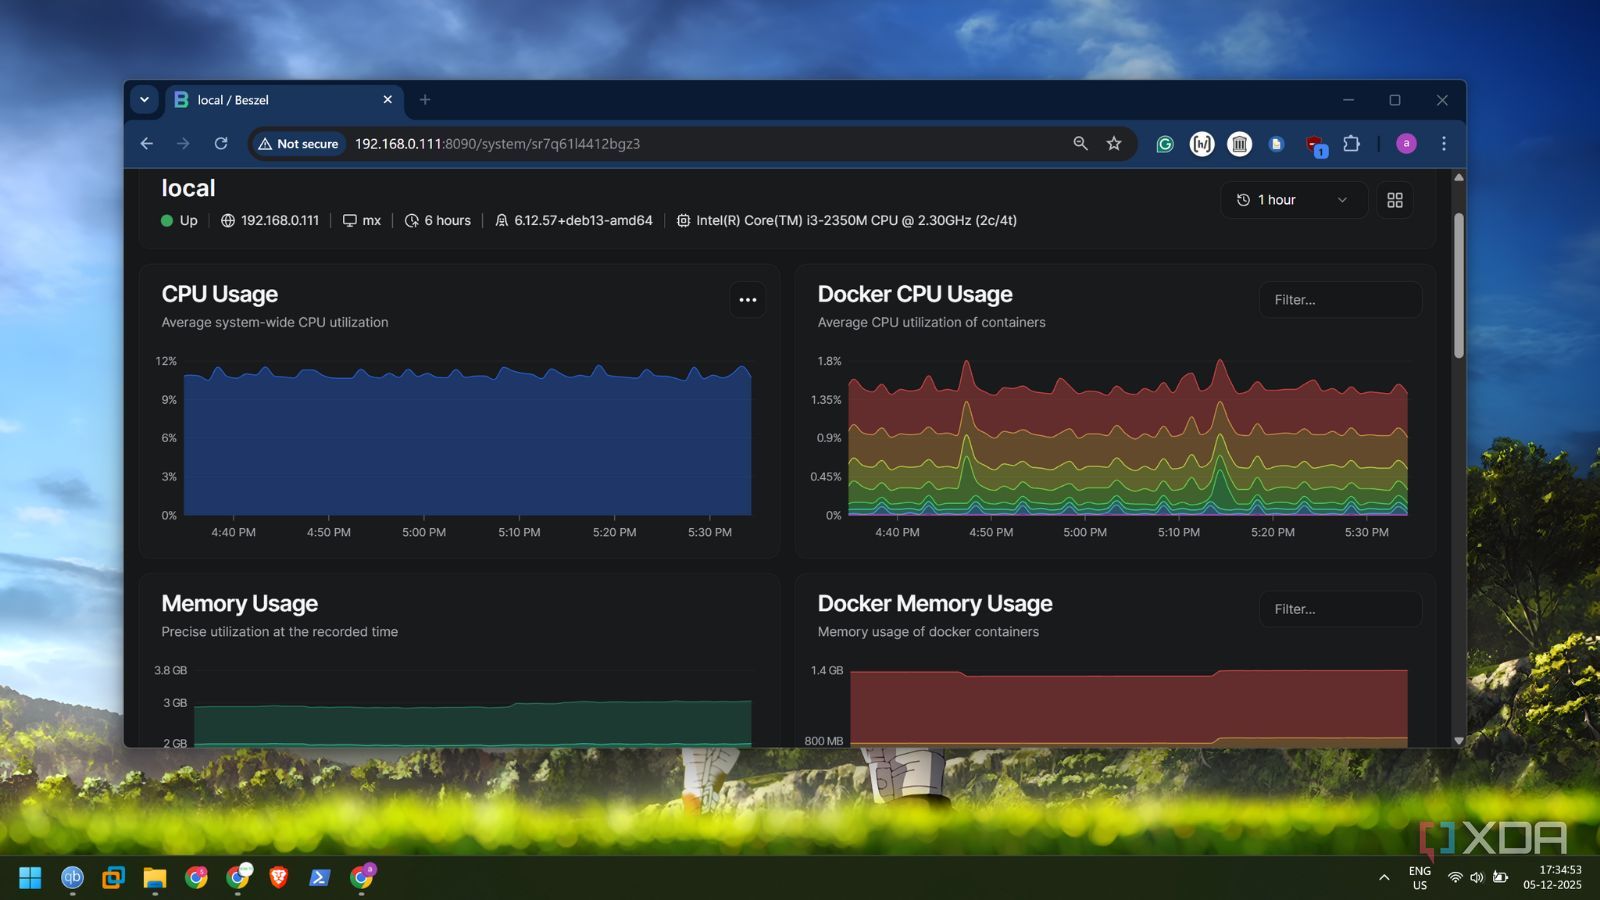This screenshot has width=1600, height=900.
Task: Close the local / Beszel tab
Action: coord(388,100)
